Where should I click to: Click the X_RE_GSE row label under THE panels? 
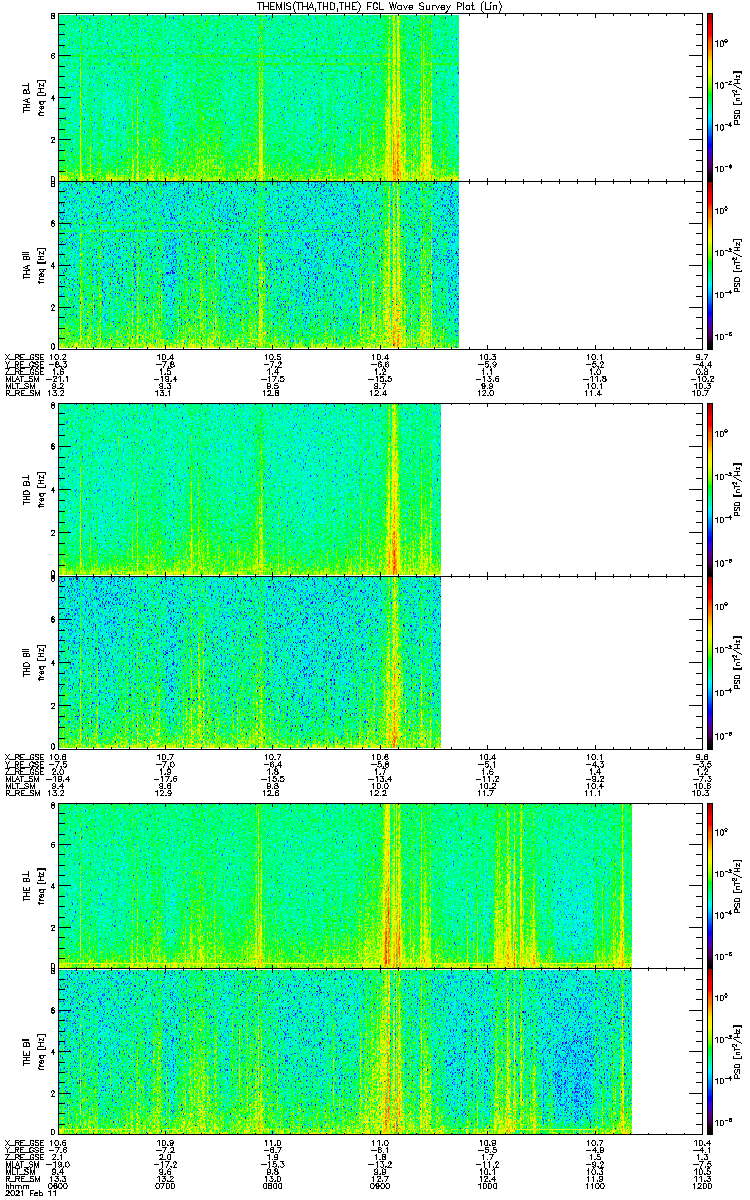click(24, 1143)
